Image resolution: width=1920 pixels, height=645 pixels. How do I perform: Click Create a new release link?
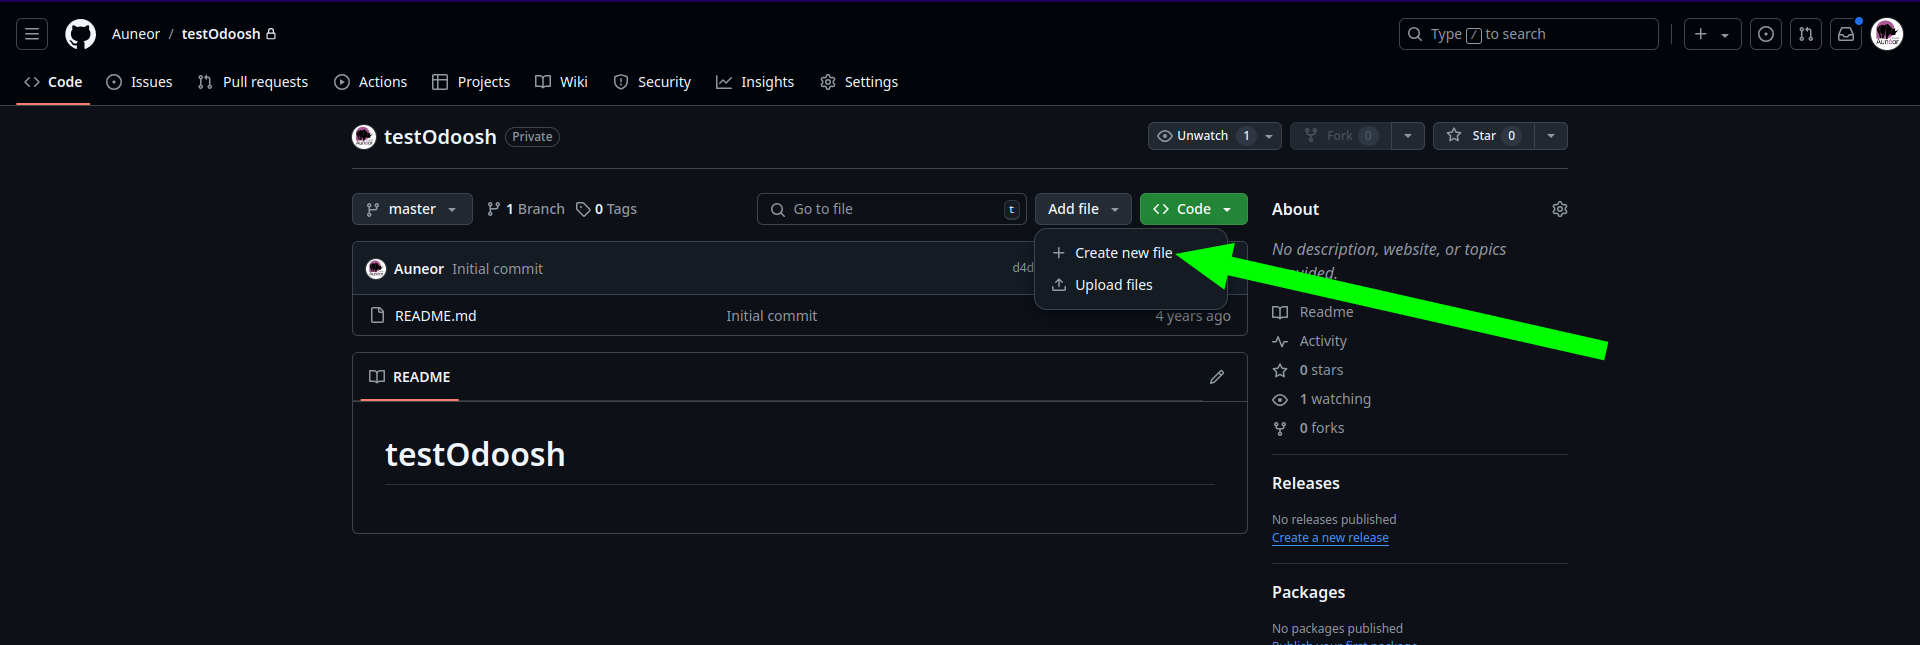coord(1330,538)
